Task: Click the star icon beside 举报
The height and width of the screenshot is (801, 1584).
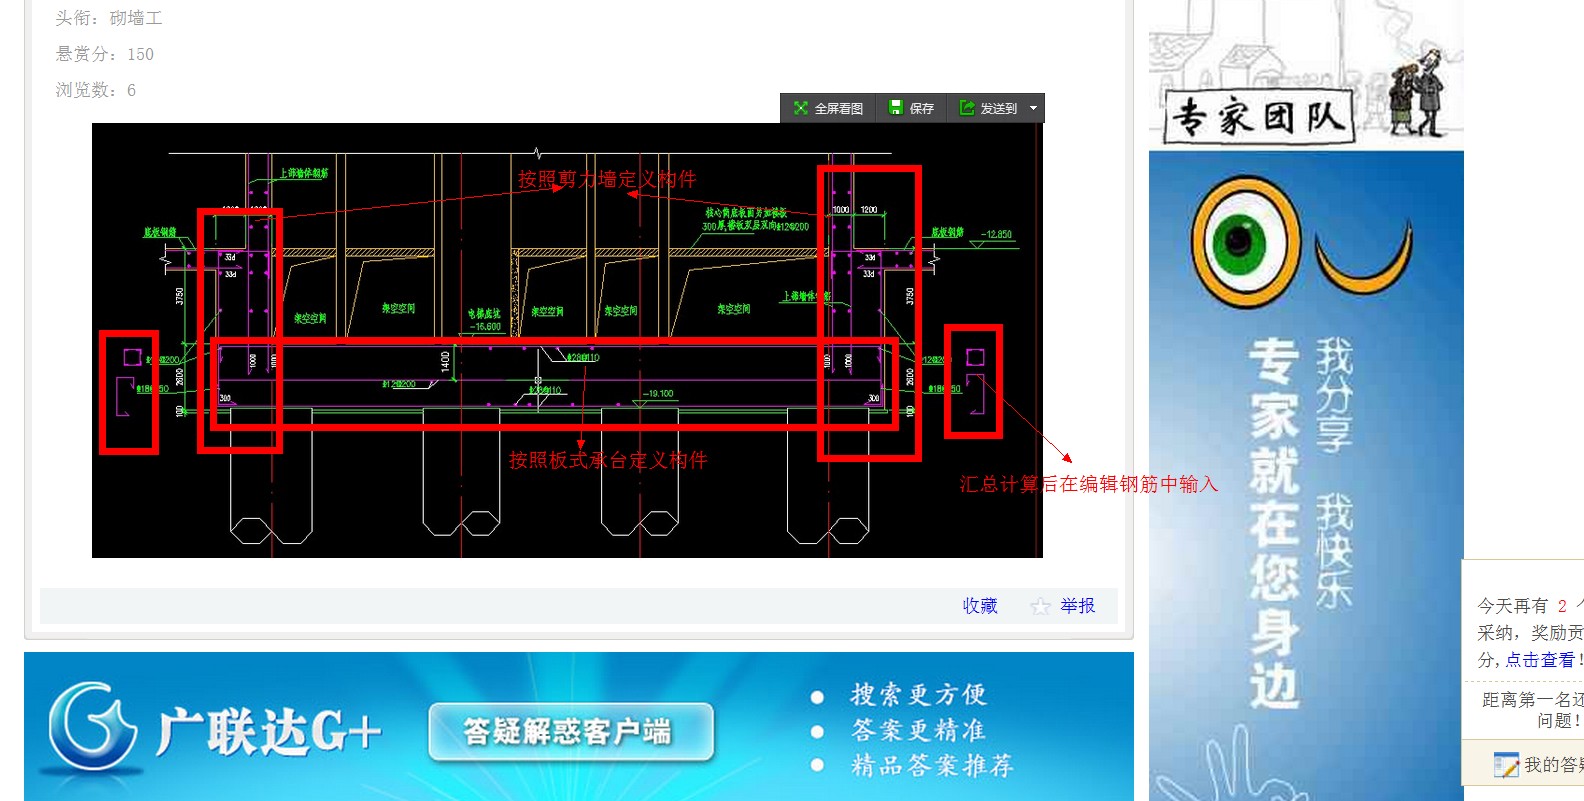Action: tap(1040, 606)
